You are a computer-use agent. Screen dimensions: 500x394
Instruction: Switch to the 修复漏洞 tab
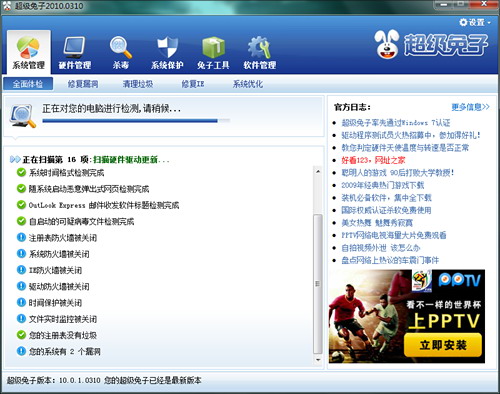coord(83,84)
